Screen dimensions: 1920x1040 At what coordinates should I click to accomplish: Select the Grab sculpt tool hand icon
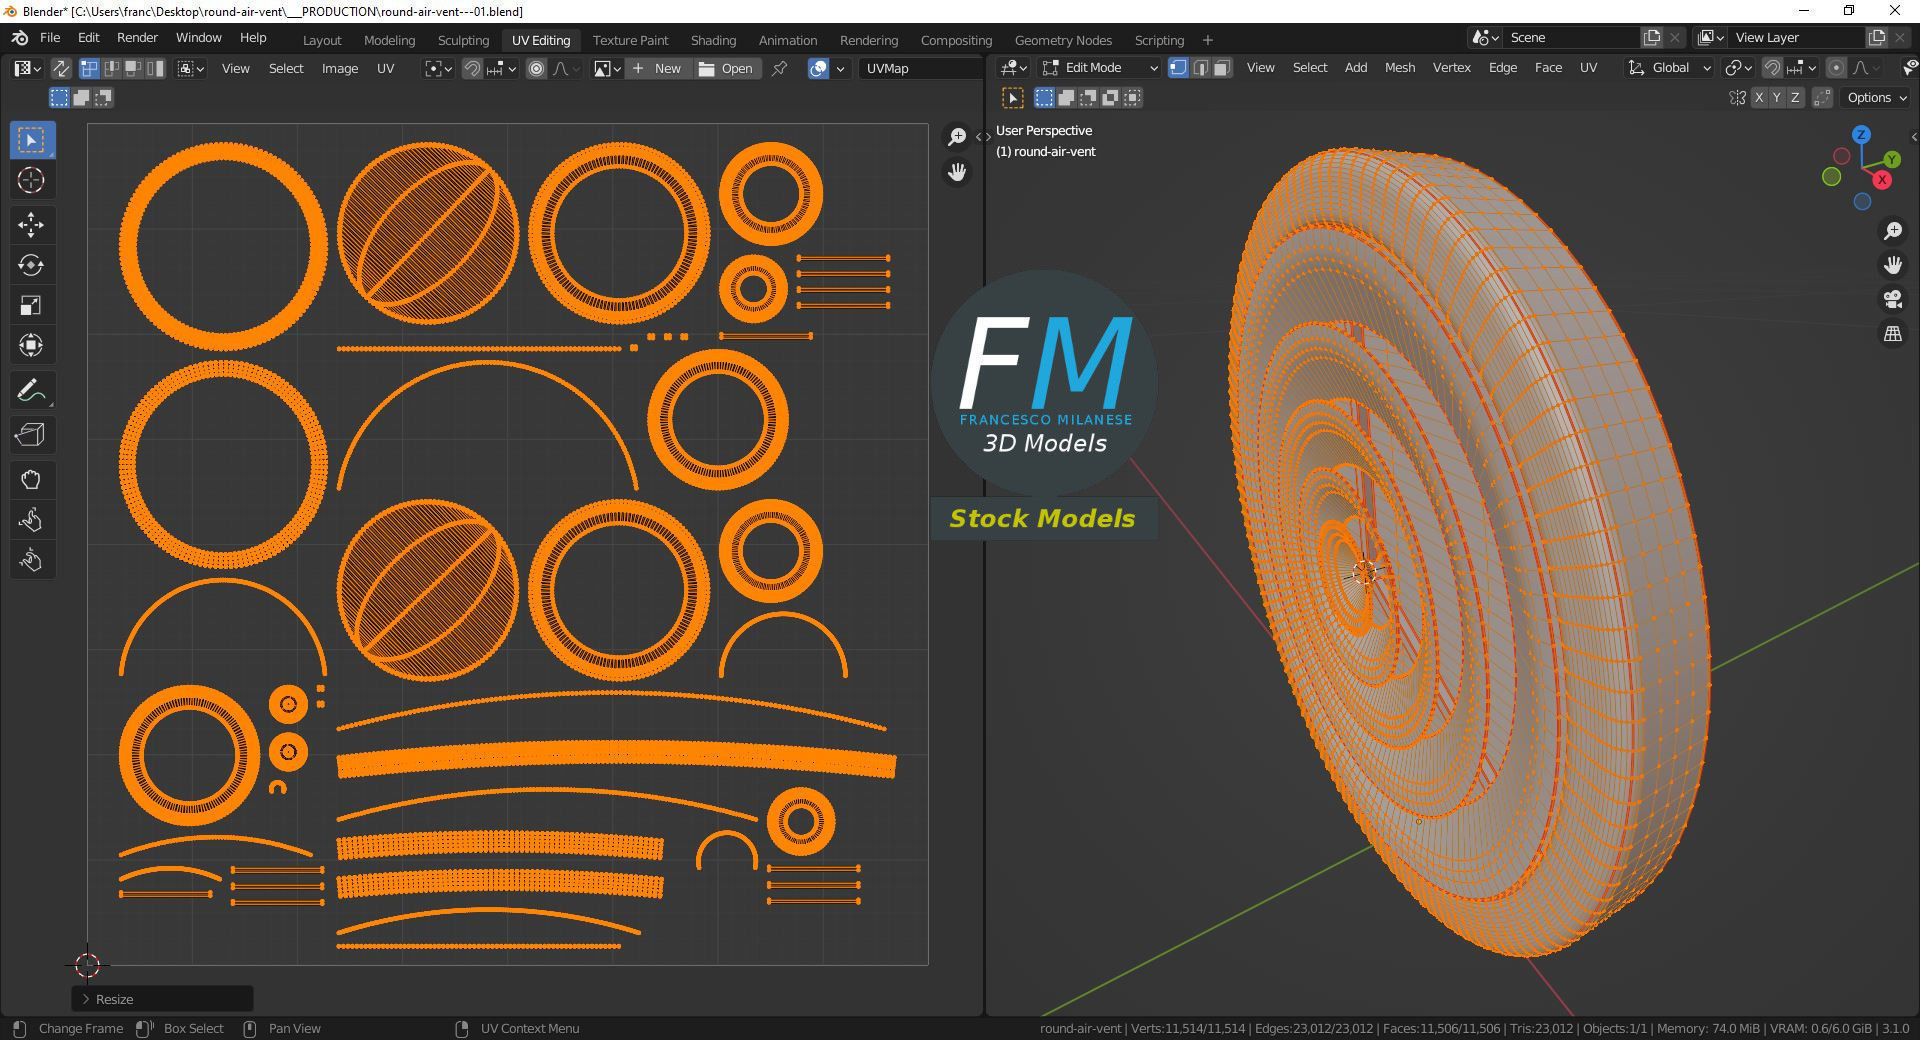(x=31, y=480)
